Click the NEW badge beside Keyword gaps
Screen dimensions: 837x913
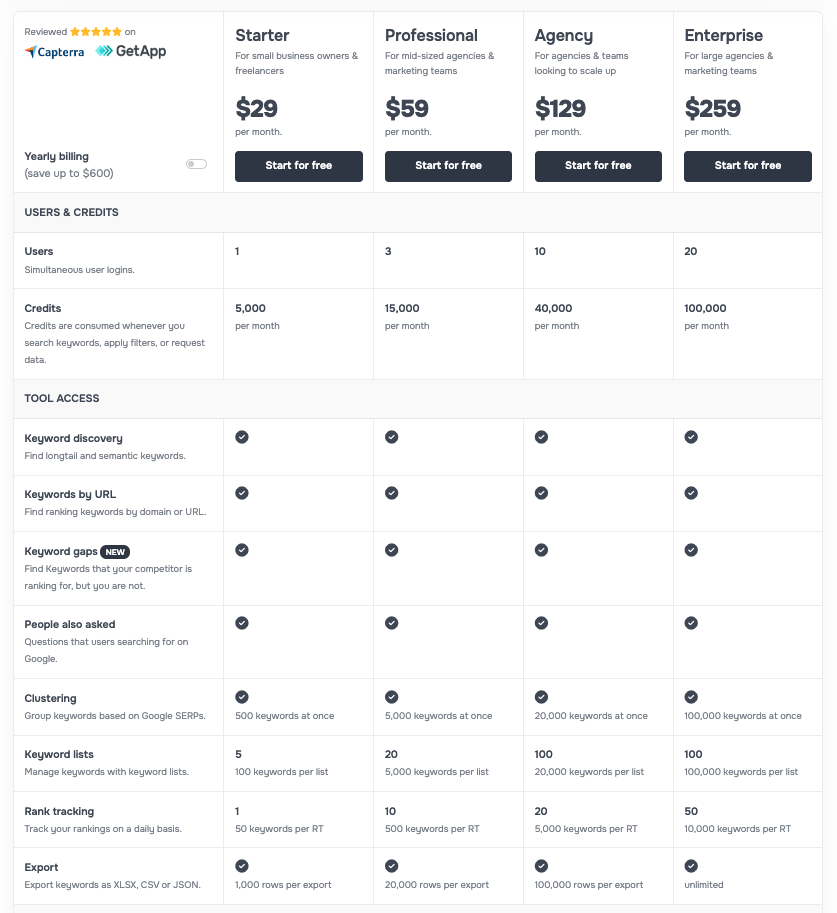[115, 552]
